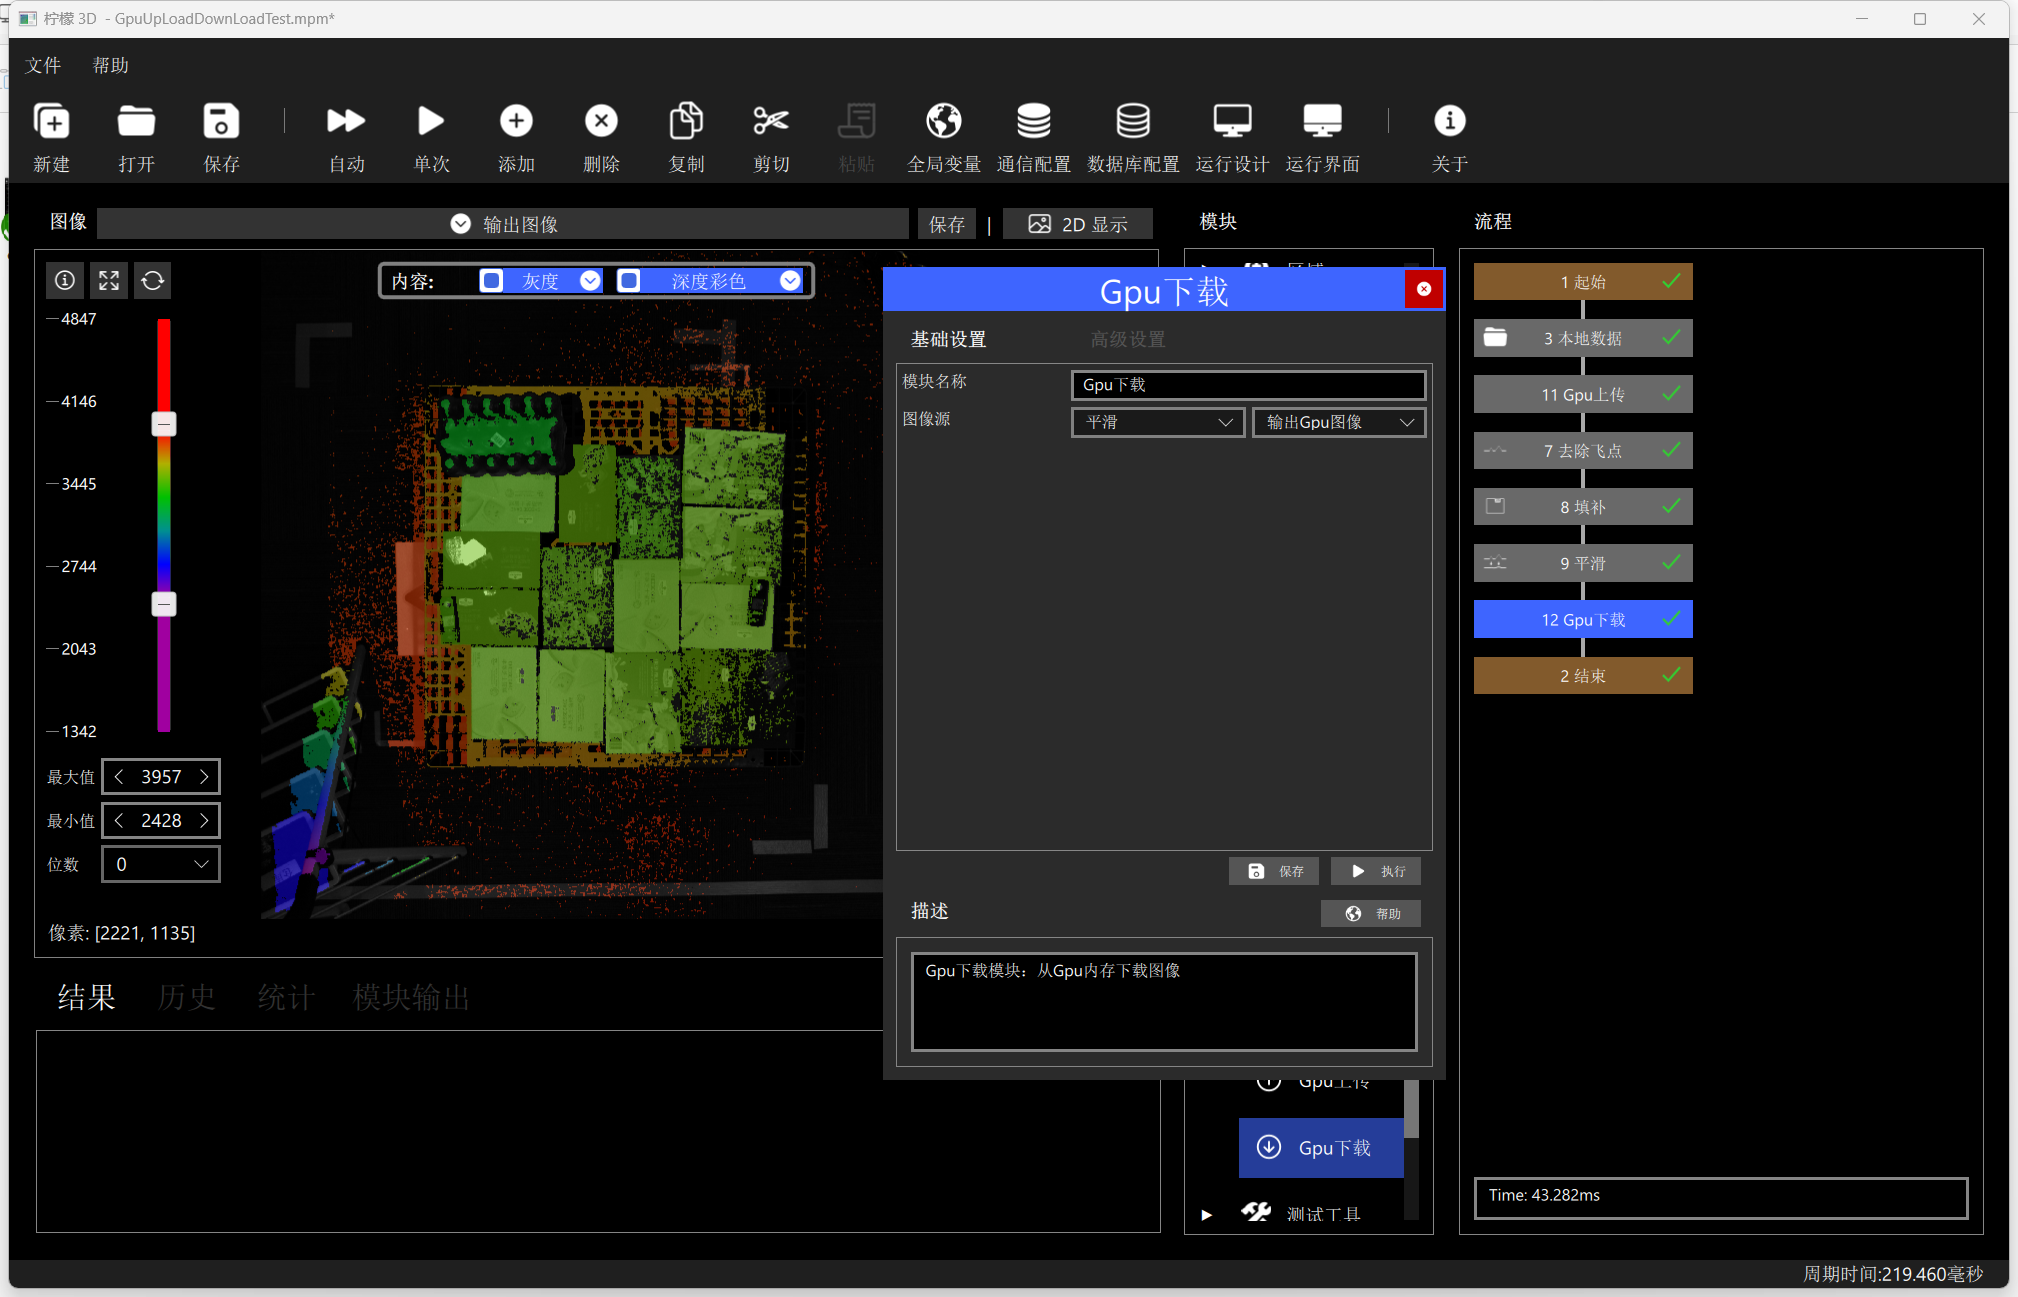Click the 剪切 scissors icon

pyautogui.click(x=771, y=121)
